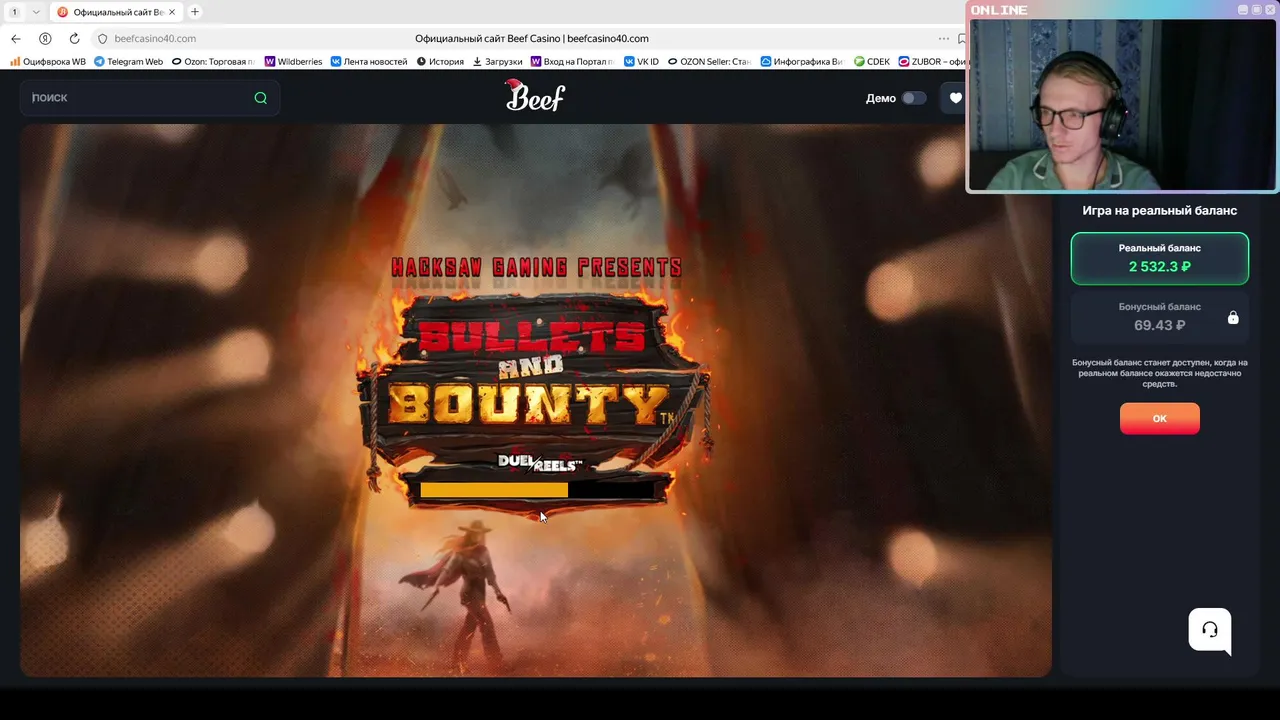Open the three-dots page menu
Viewport: 1280px width, 720px height.
(943, 38)
